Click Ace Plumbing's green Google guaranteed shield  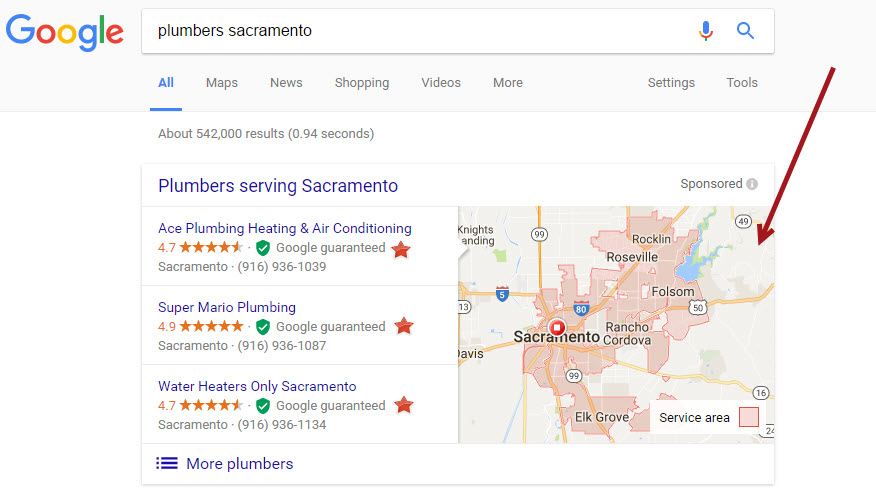[263, 248]
